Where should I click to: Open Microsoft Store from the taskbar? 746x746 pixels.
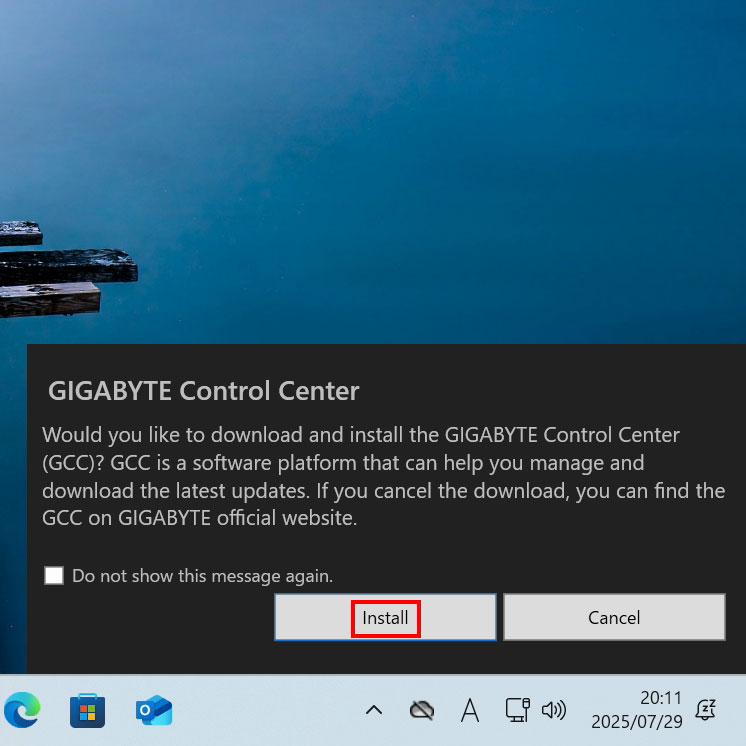click(x=88, y=711)
